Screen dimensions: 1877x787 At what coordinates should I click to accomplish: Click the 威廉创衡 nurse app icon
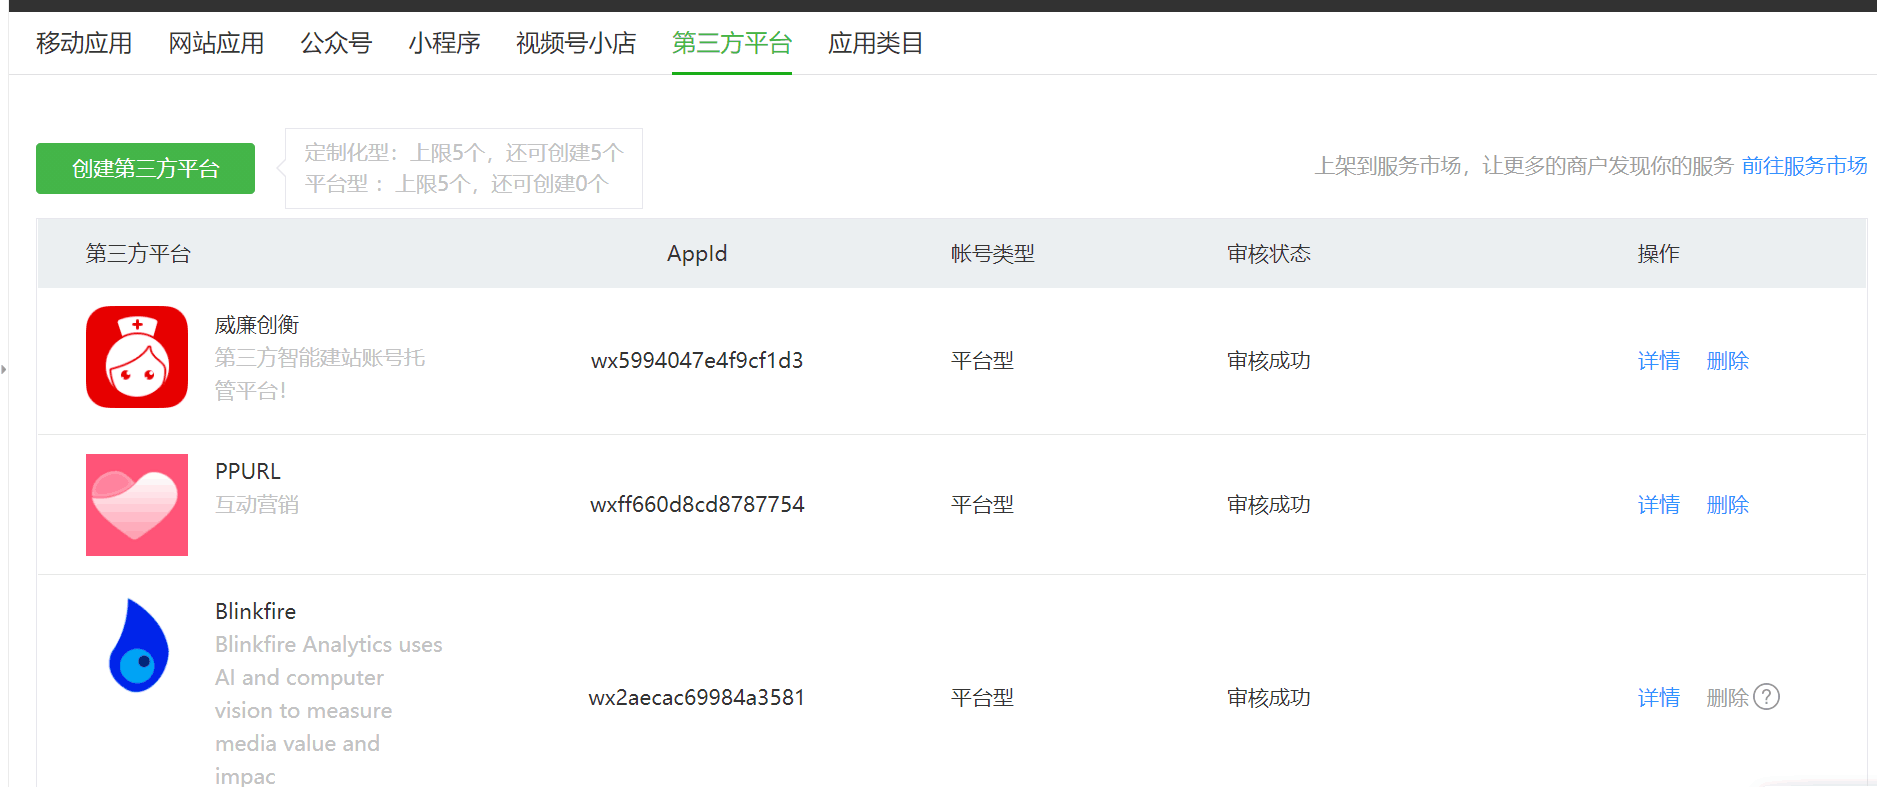(137, 357)
